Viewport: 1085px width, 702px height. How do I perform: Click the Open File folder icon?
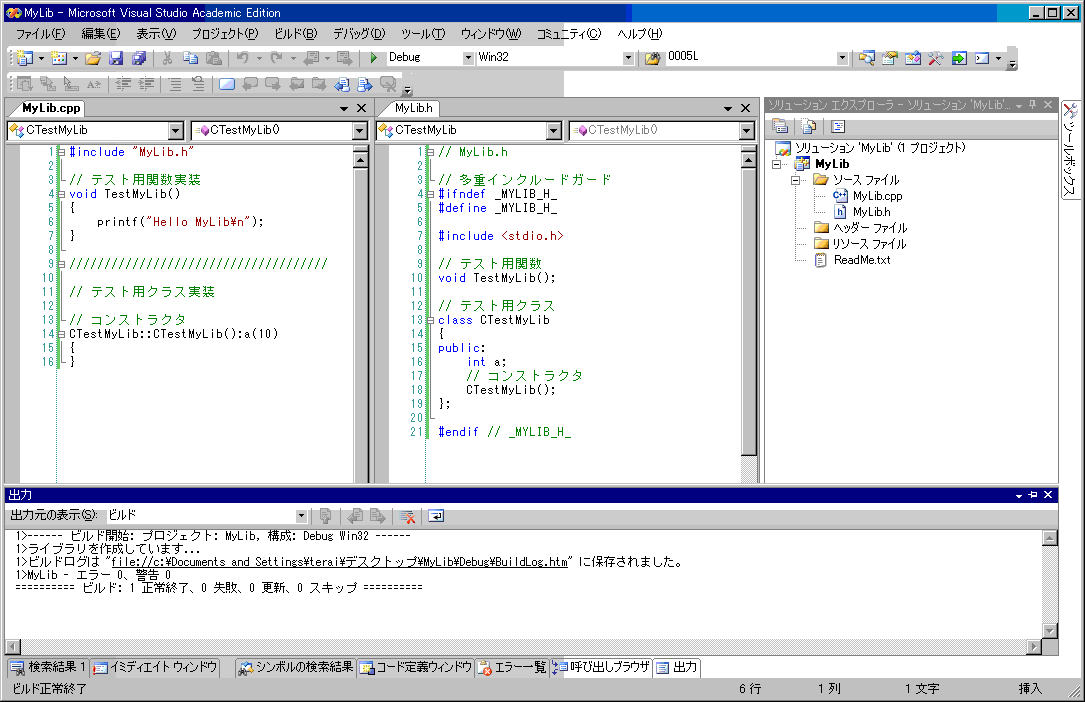pos(93,58)
